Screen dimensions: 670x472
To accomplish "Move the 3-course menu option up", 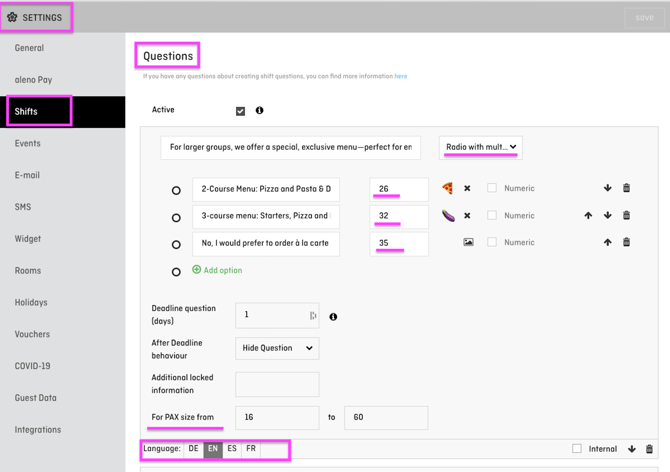I will pos(588,215).
